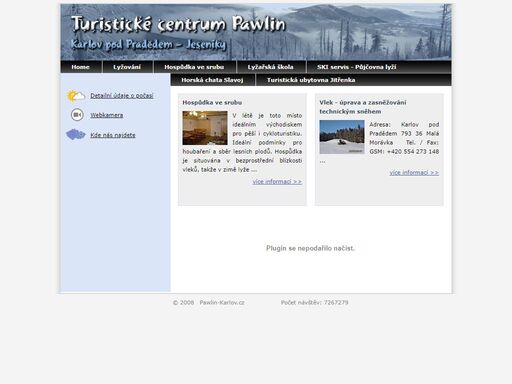Follow více informací under Hospůdka article
The height and width of the screenshot is (384, 512).
[x=277, y=182]
